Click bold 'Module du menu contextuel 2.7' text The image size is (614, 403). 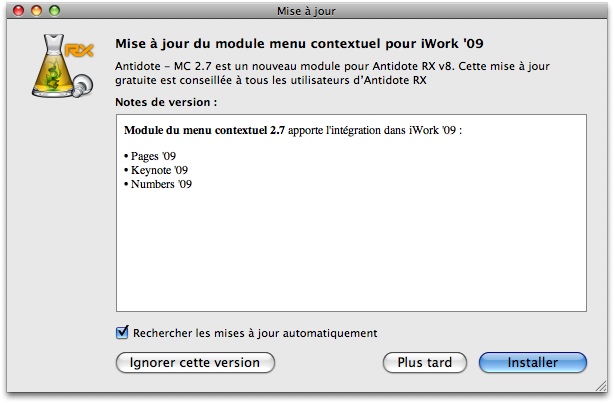click(204, 130)
